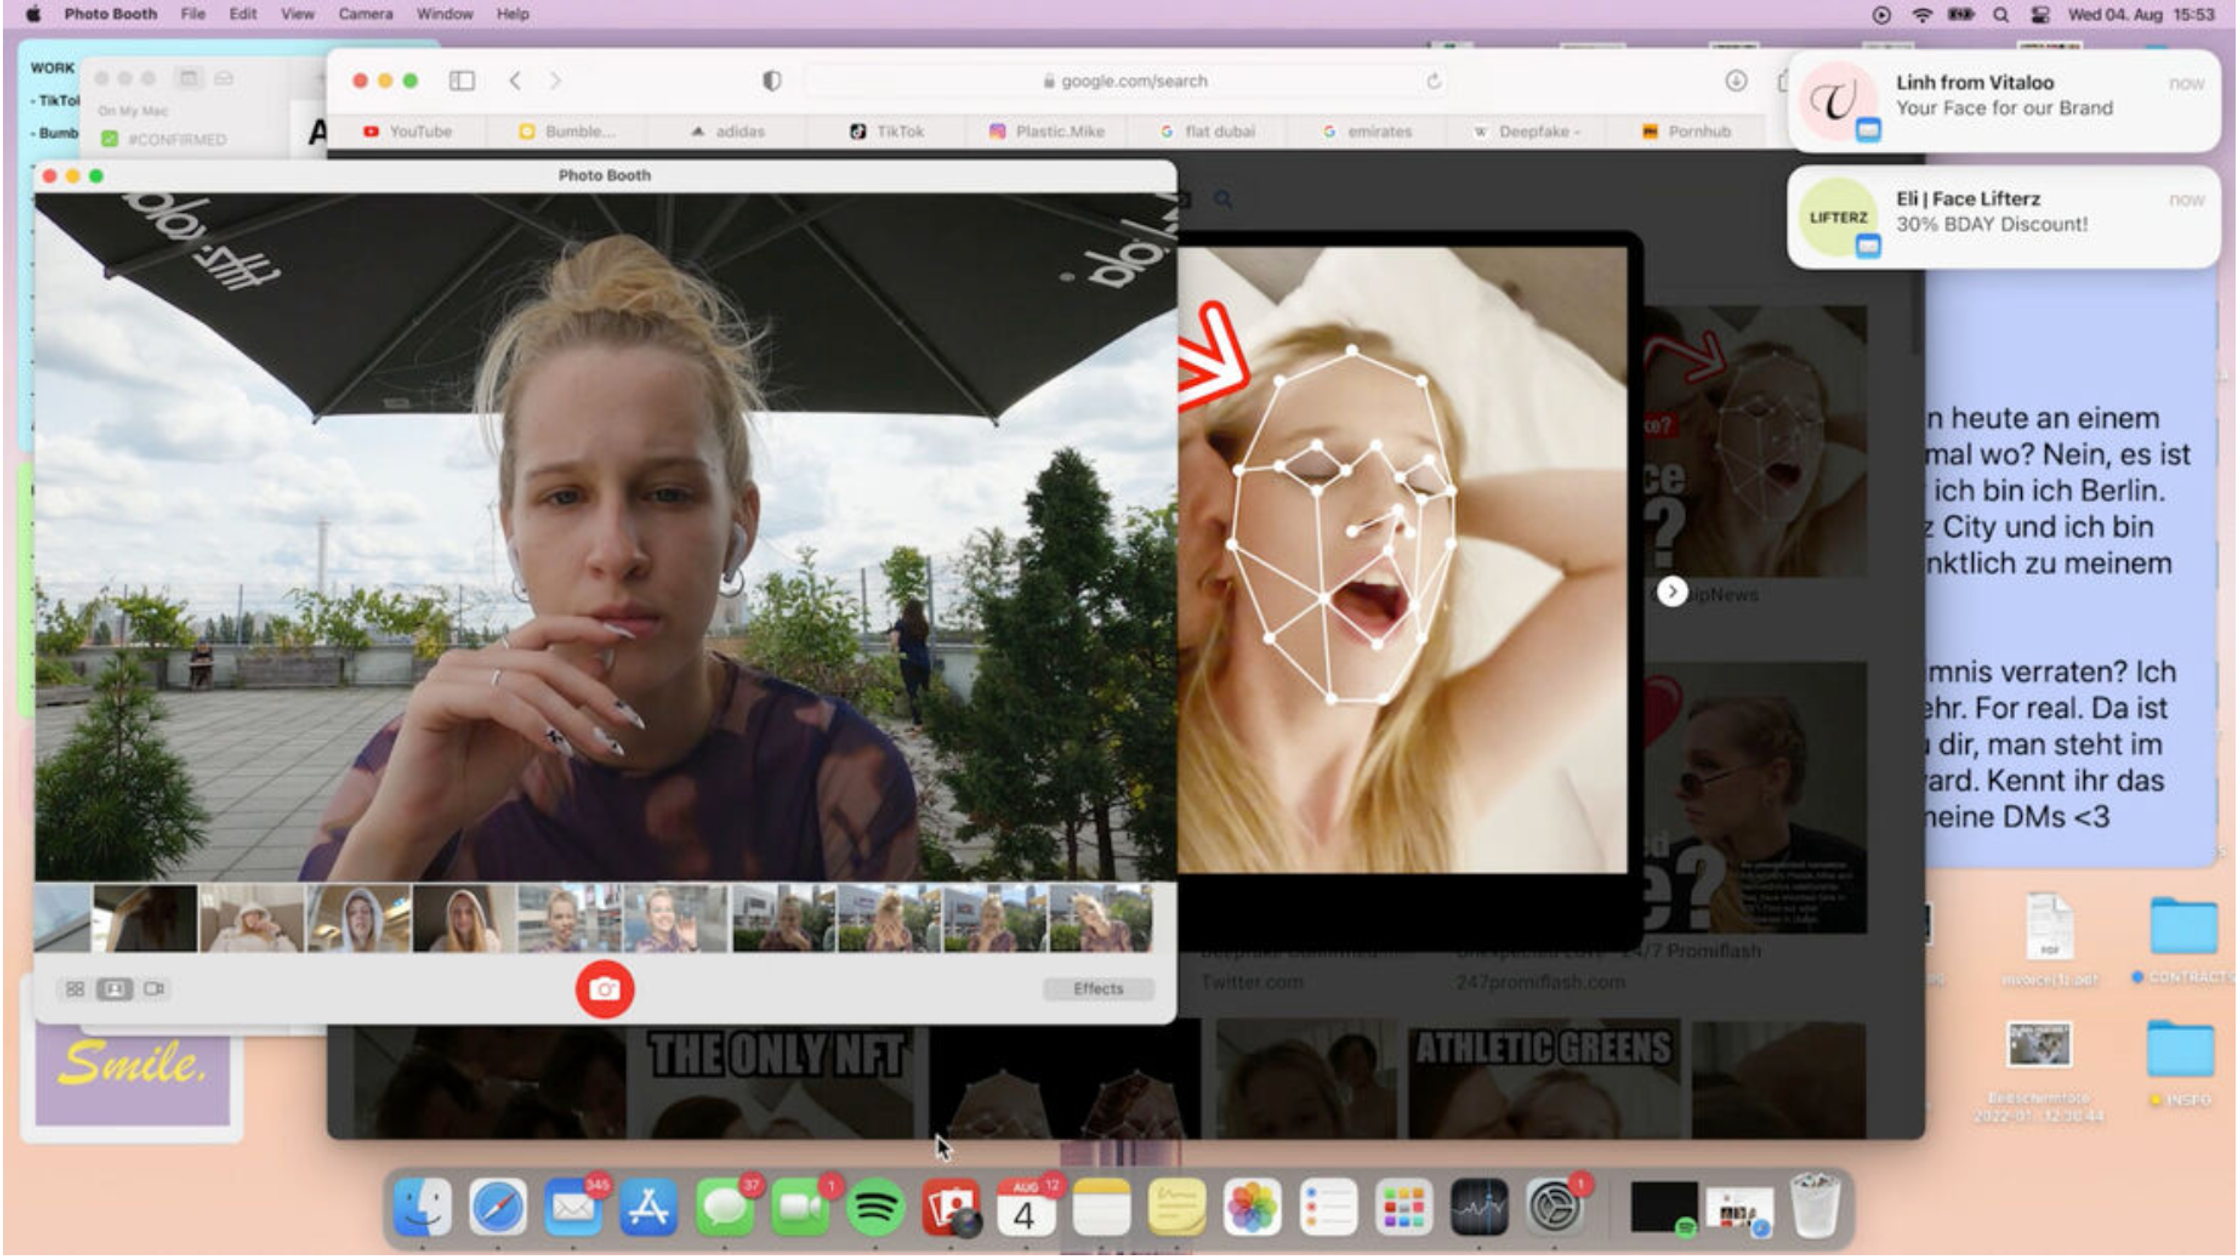Click the Safari privacy shield icon
This screenshot has width=2240, height=1260.
click(x=771, y=81)
